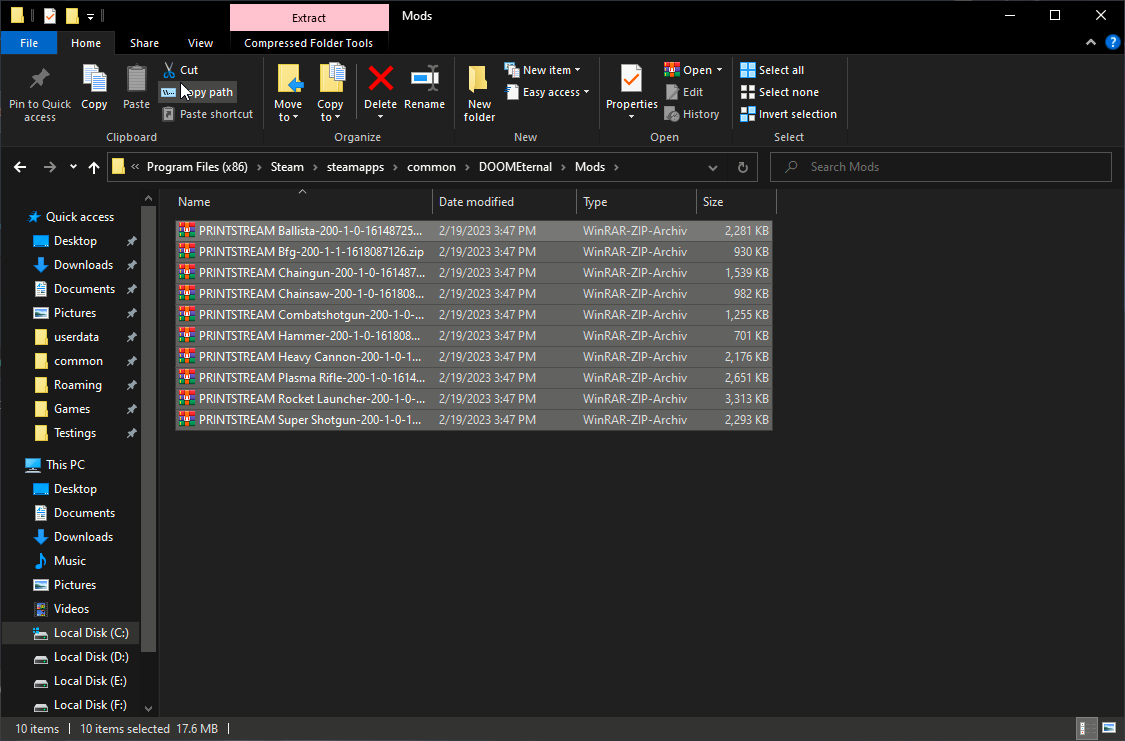Viewport: 1125px width, 741px height.
Task: Sort by Date modified column
Action: [504, 202]
